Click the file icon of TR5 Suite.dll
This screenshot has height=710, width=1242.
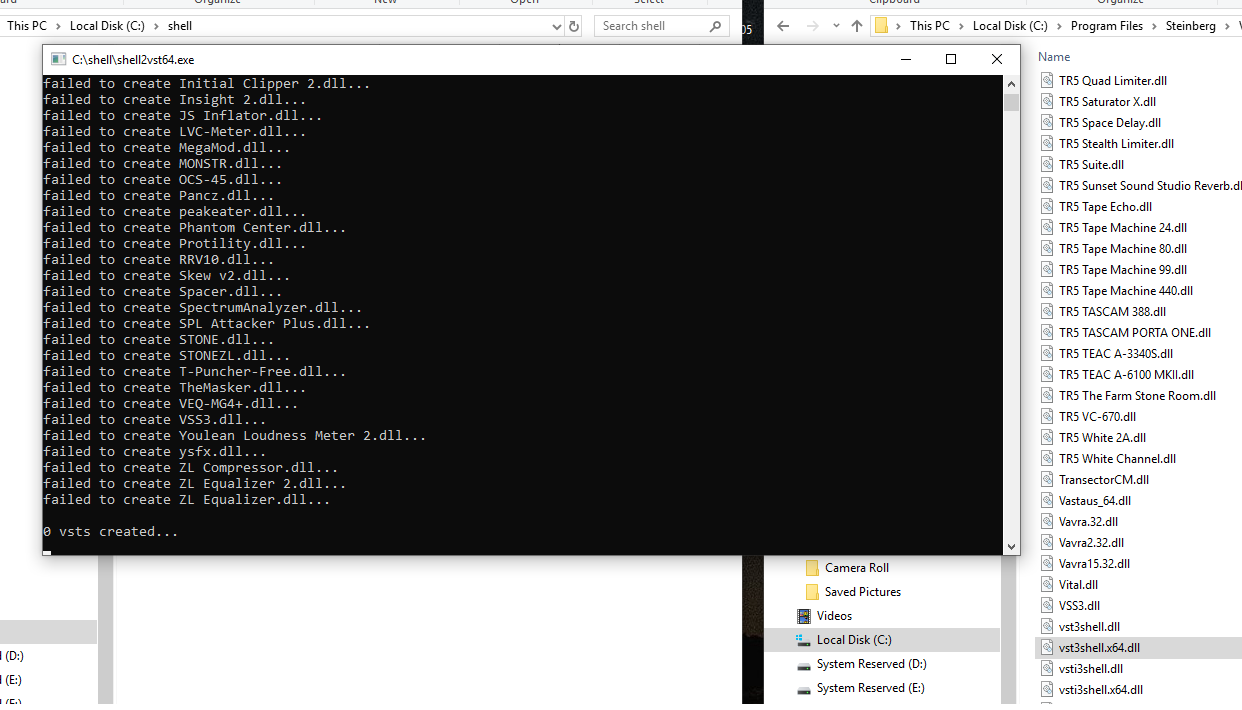1047,165
